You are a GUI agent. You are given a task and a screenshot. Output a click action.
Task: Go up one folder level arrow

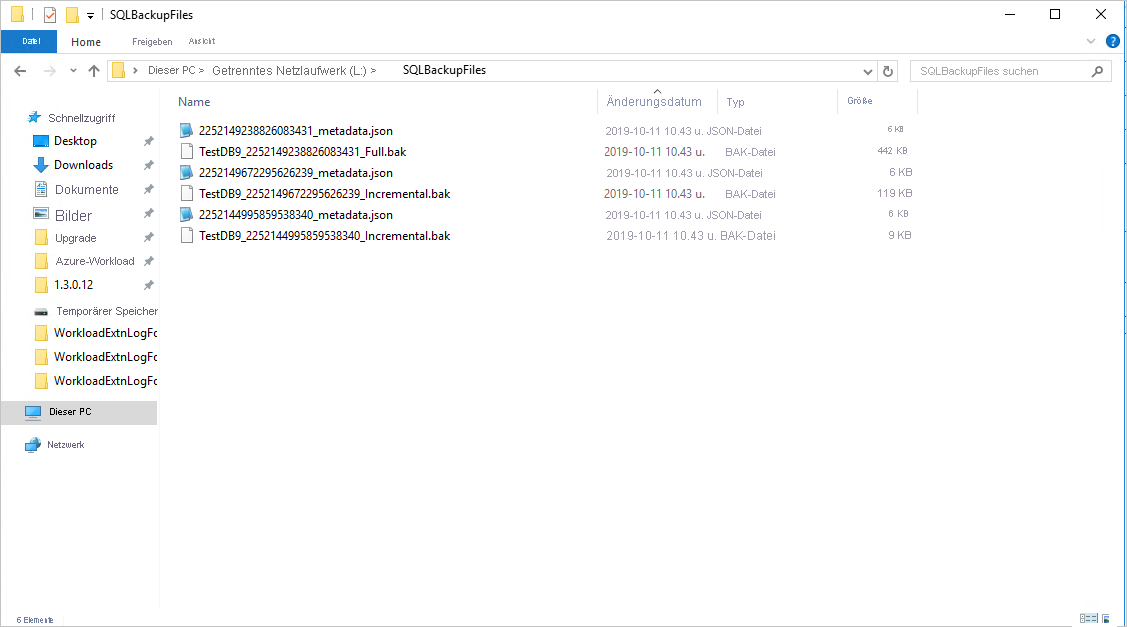coord(93,70)
